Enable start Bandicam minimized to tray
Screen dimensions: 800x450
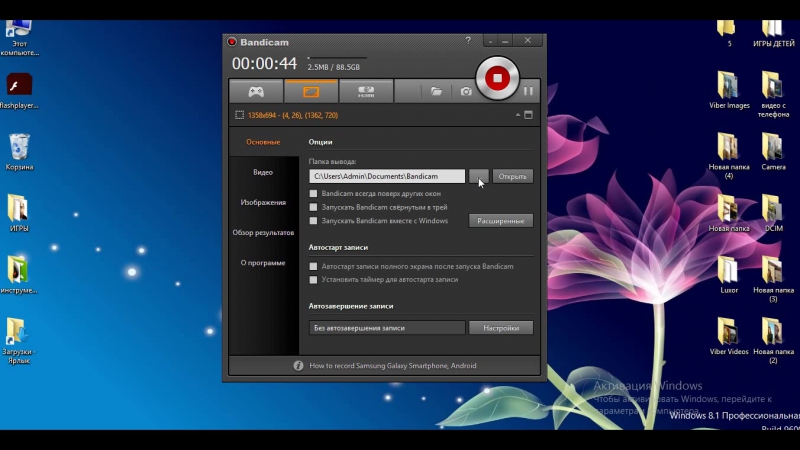click(x=313, y=207)
